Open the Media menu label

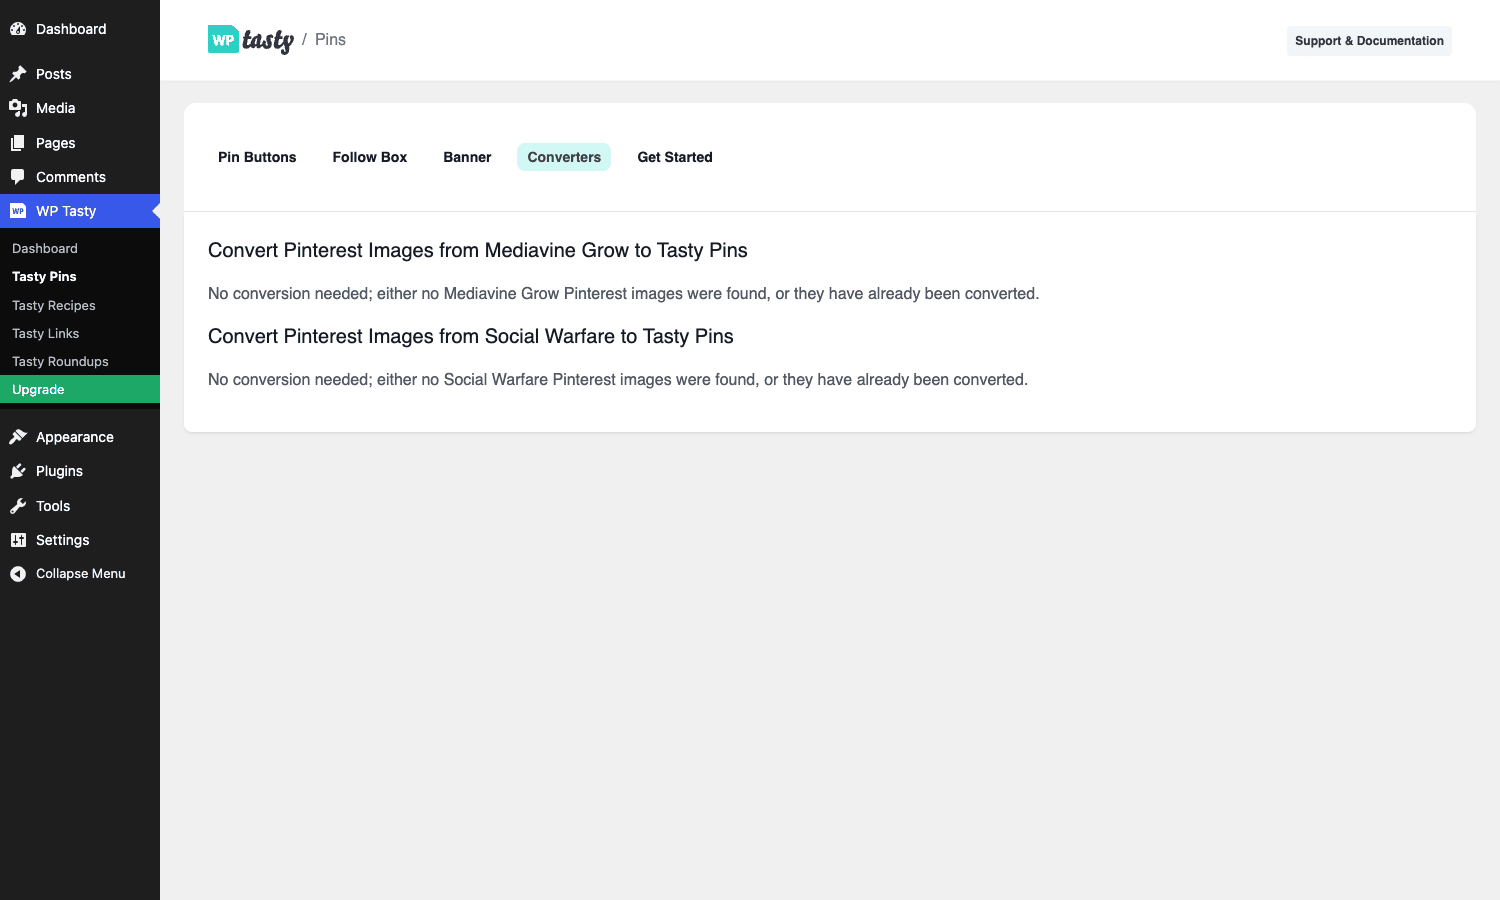[x=56, y=108]
